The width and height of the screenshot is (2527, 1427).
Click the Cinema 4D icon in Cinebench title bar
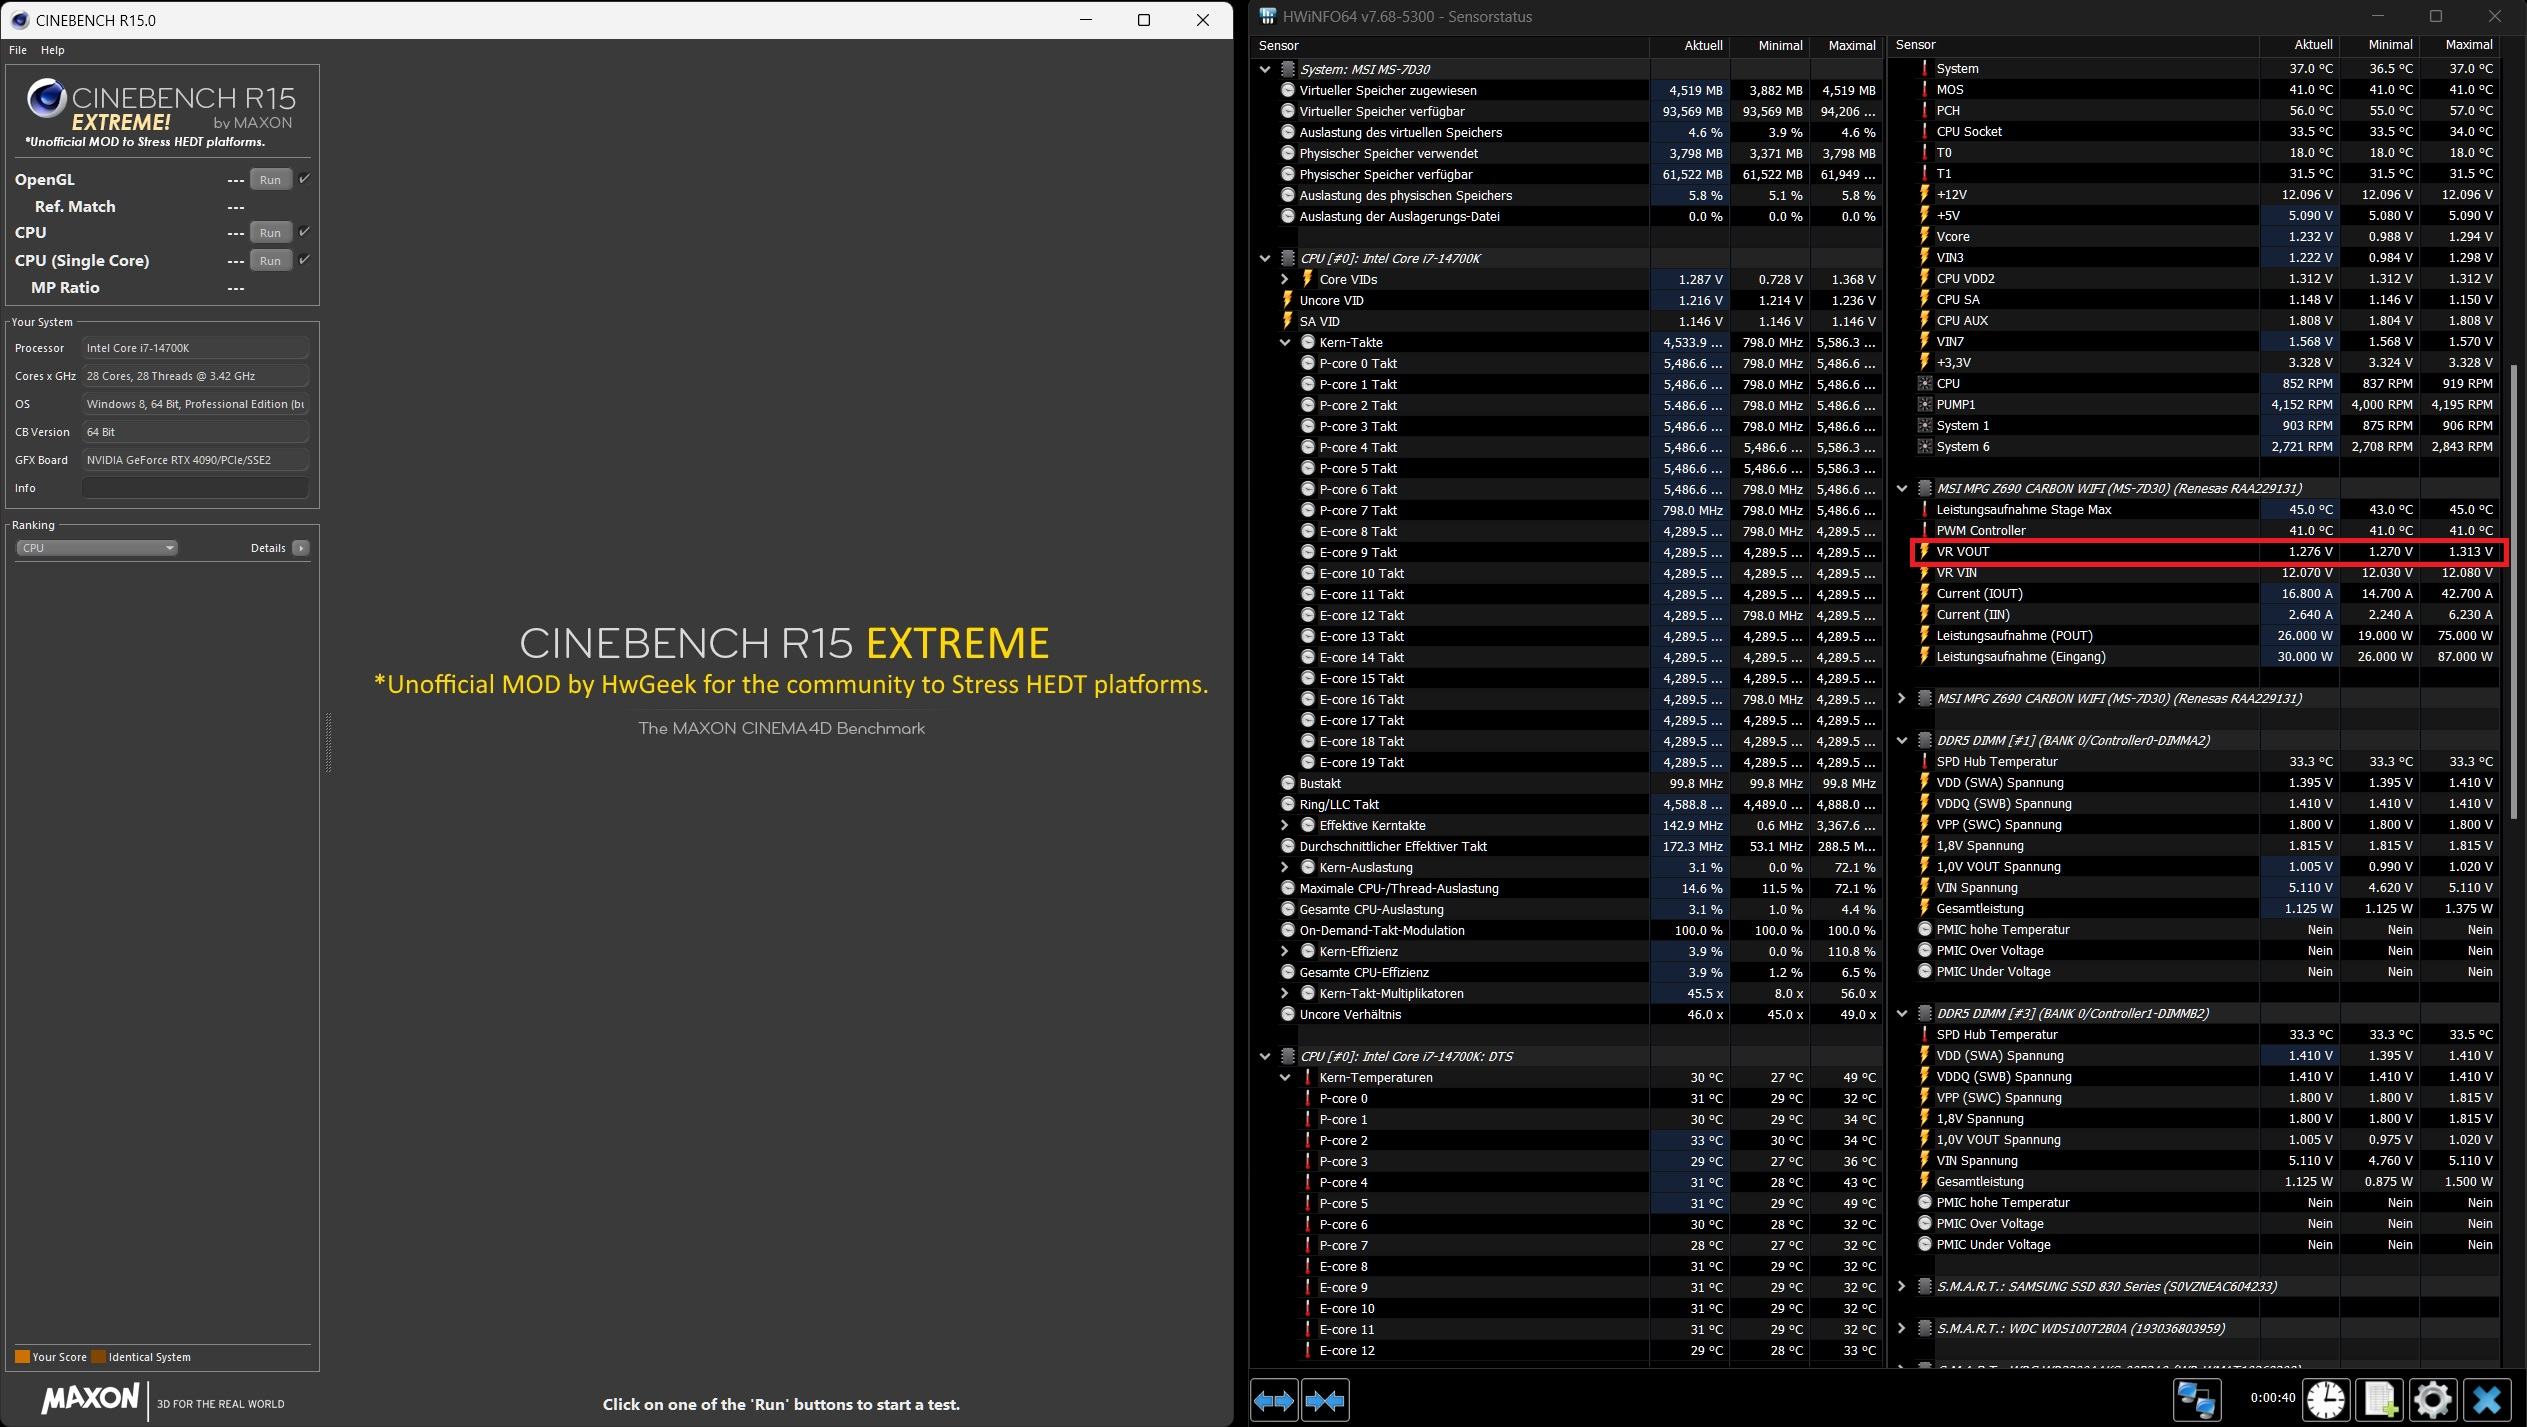[x=19, y=20]
